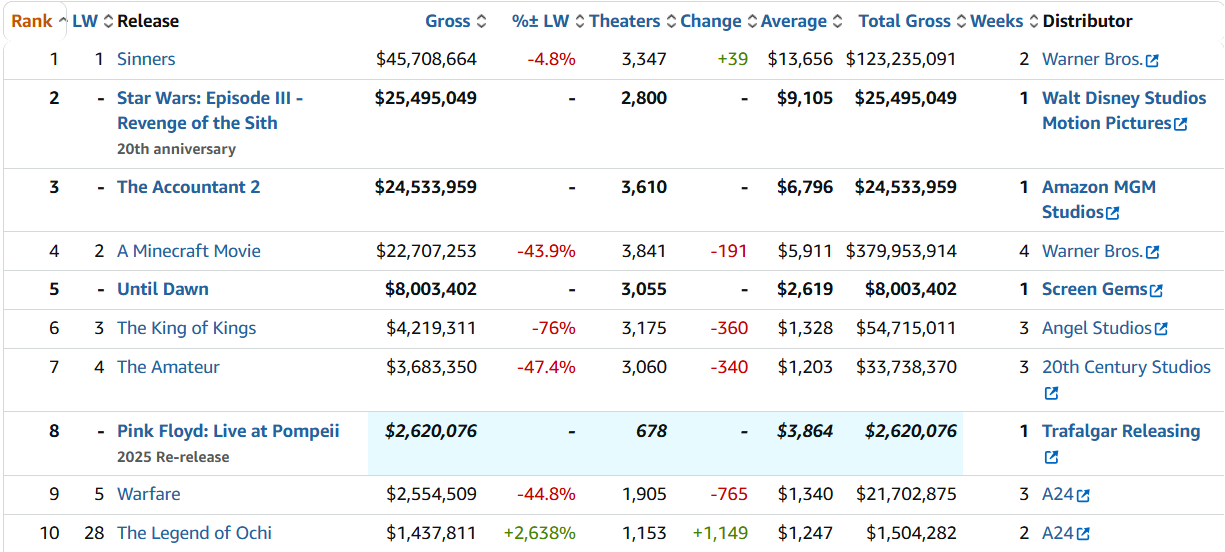The image size is (1225, 552).
Task: Click external link icon next to Warner Bros. for Sinners
Action: [1152, 61]
